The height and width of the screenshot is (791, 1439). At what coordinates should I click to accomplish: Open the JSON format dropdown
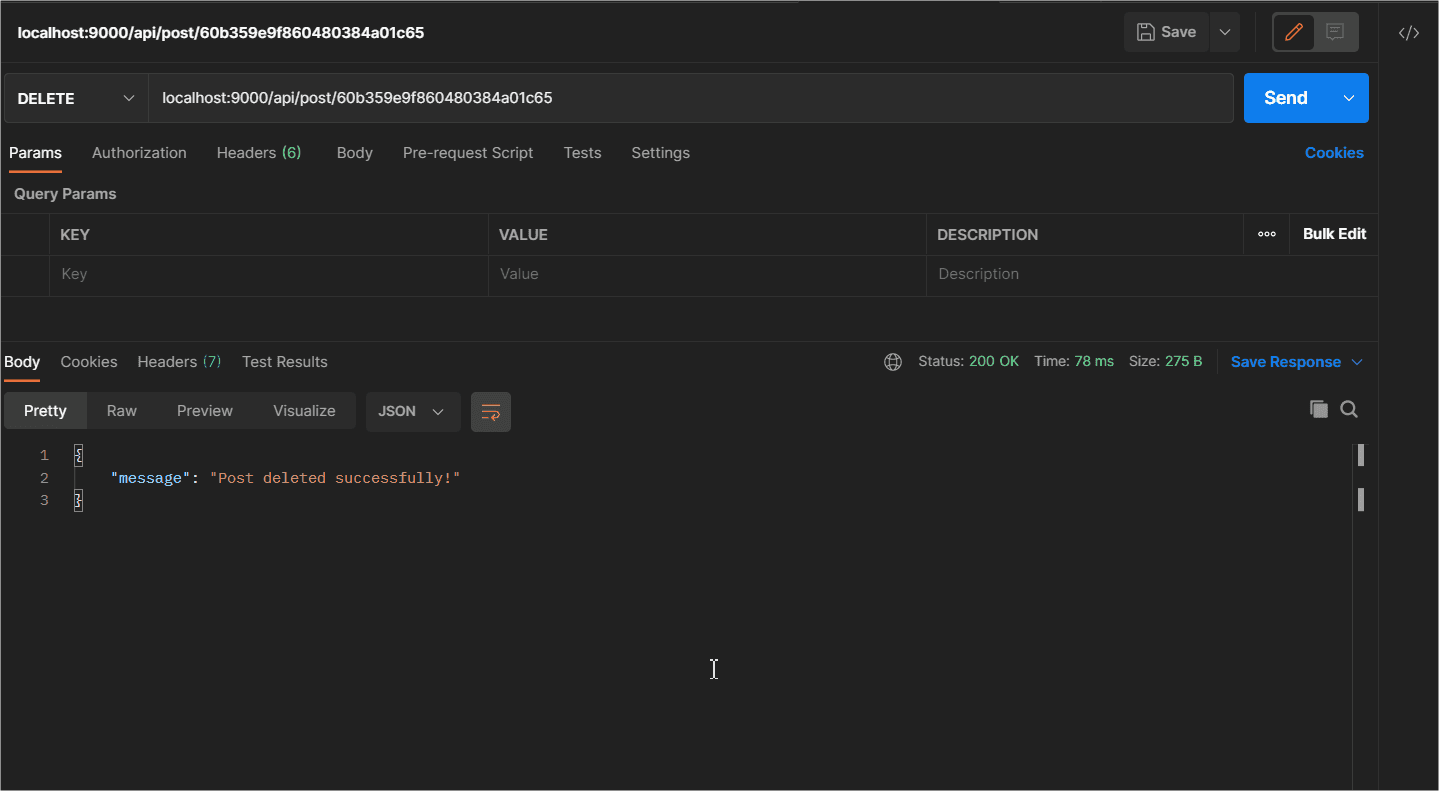point(412,411)
